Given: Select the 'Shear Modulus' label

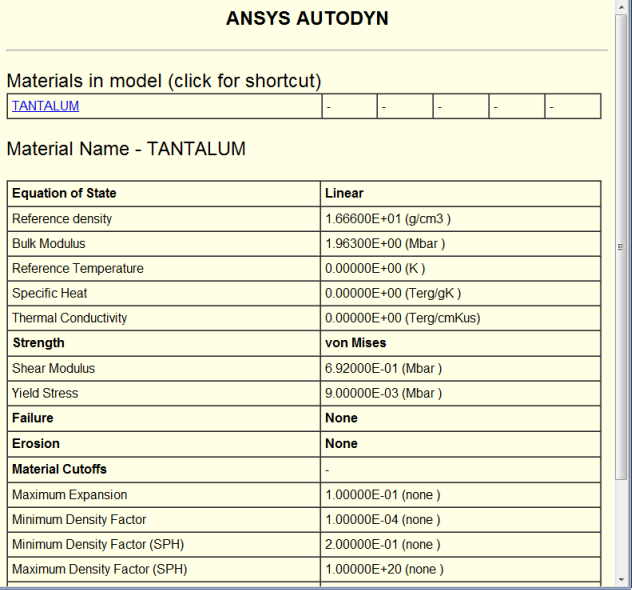Looking at the screenshot, I should [54, 368].
